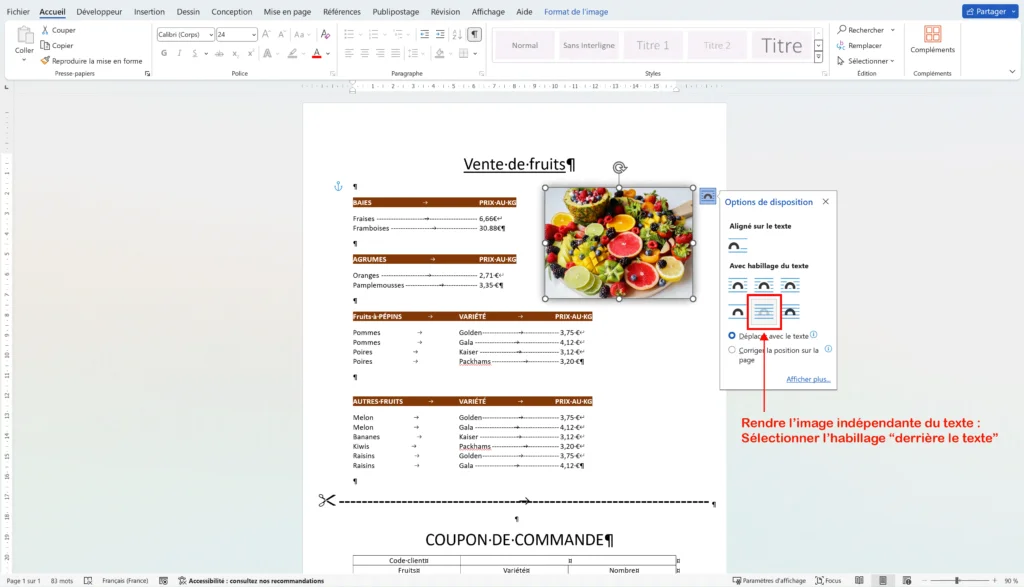Open the Sélectionner dropdown in Édition group
The width and height of the screenshot is (1024, 587).
pos(866,61)
